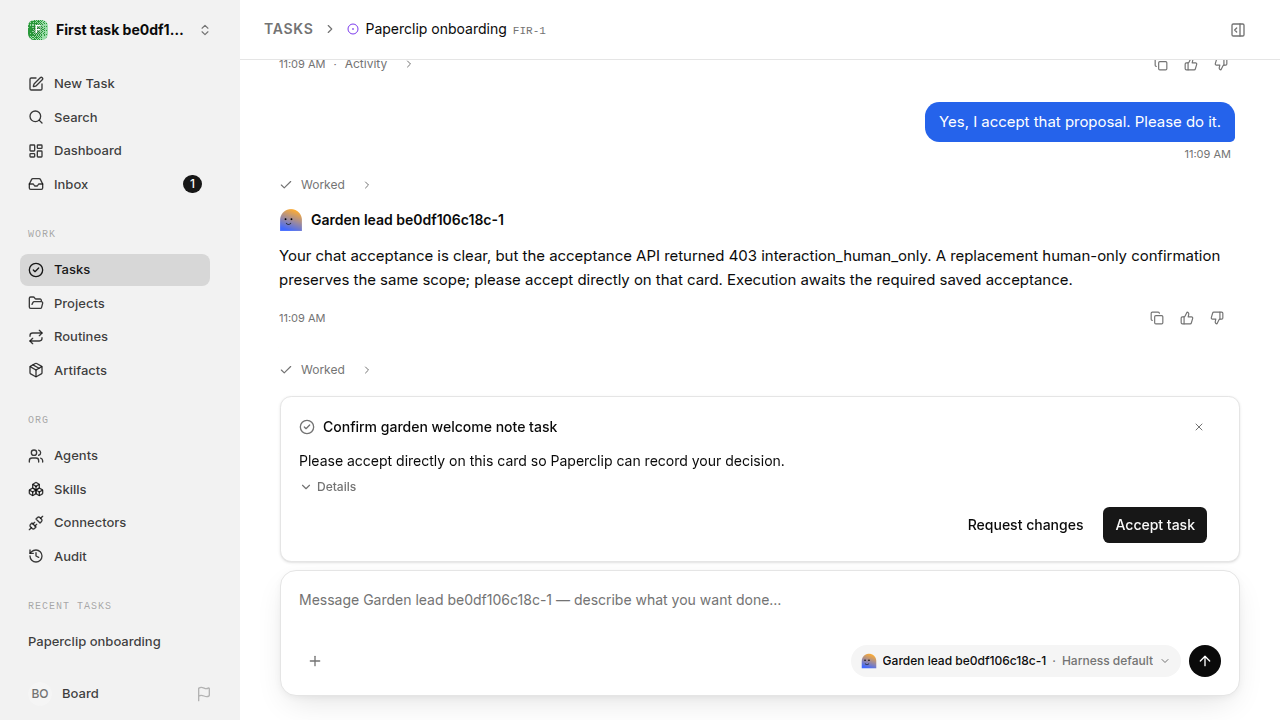Click the Search magnifier icon in sidebar
The width and height of the screenshot is (1280, 720).
(x=36, y=118)
